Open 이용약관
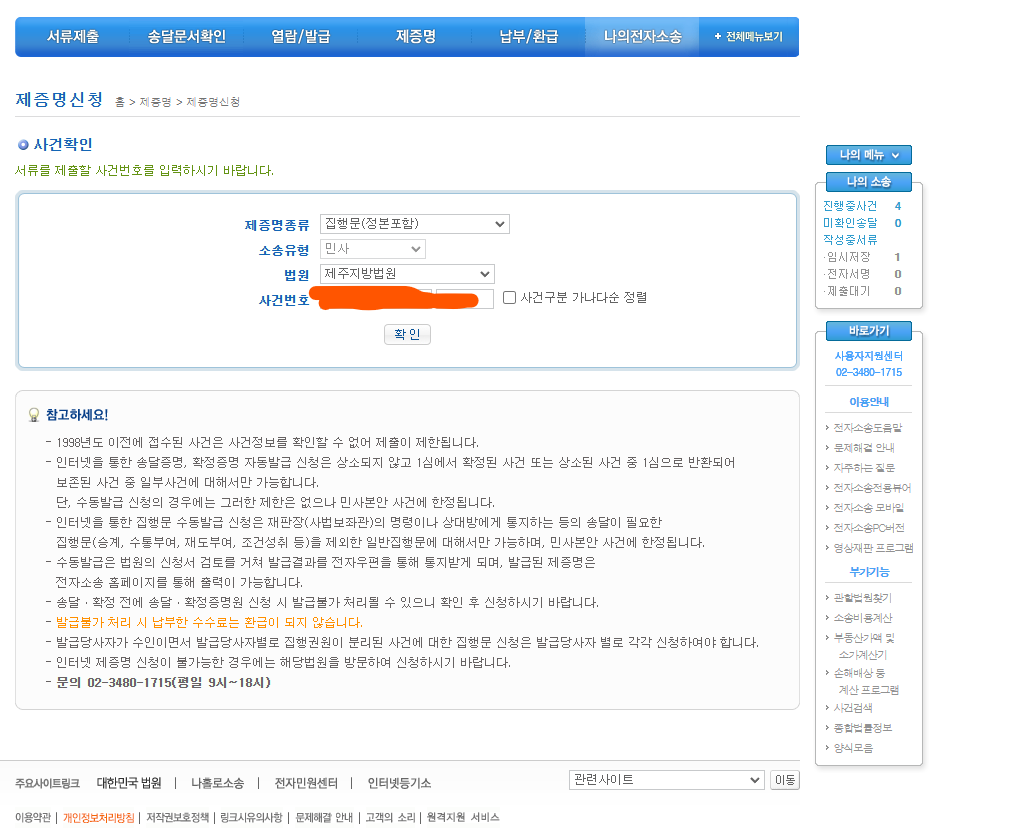1011x828 pixels. pyautogui.click(x=33, y=818)
